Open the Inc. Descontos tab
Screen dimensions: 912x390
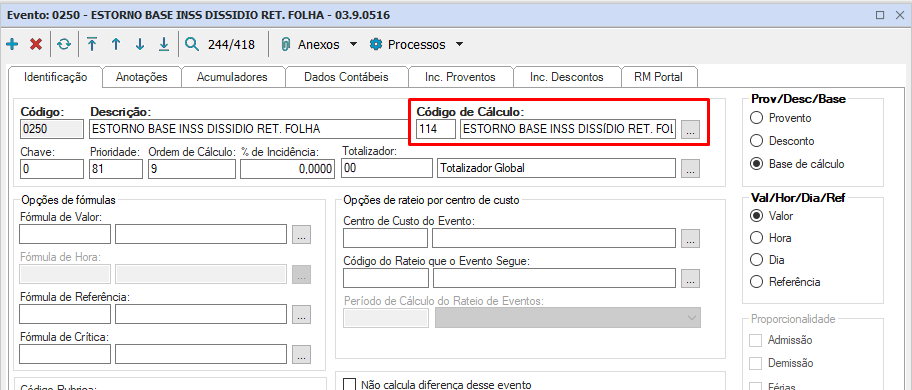[x=567, y=77]
